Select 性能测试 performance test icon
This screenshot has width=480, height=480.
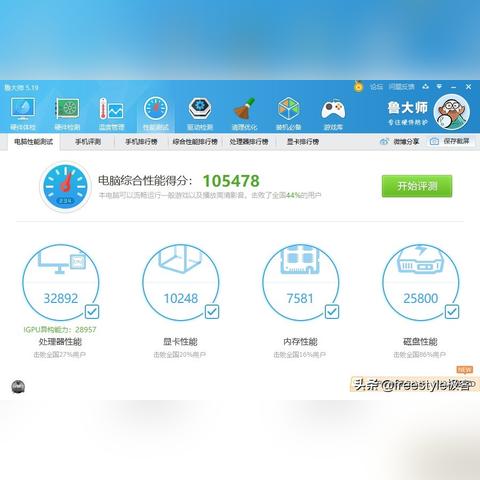coord(156,113)
